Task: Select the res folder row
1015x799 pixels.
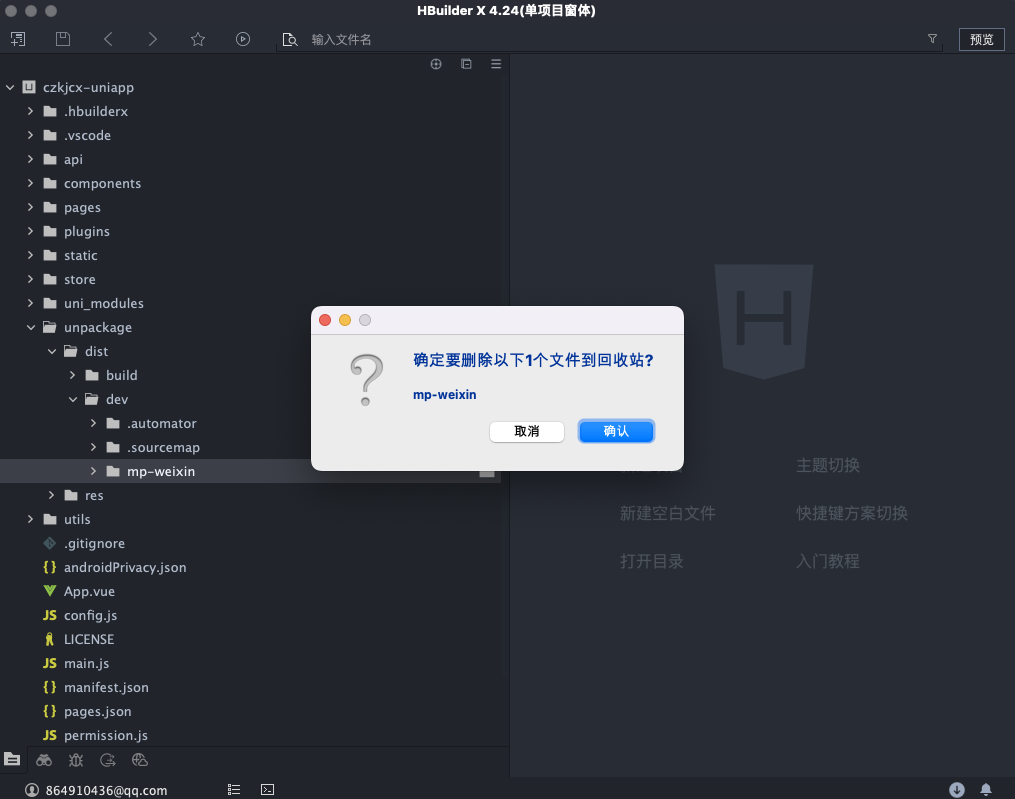Action: [x=251, y=495]
